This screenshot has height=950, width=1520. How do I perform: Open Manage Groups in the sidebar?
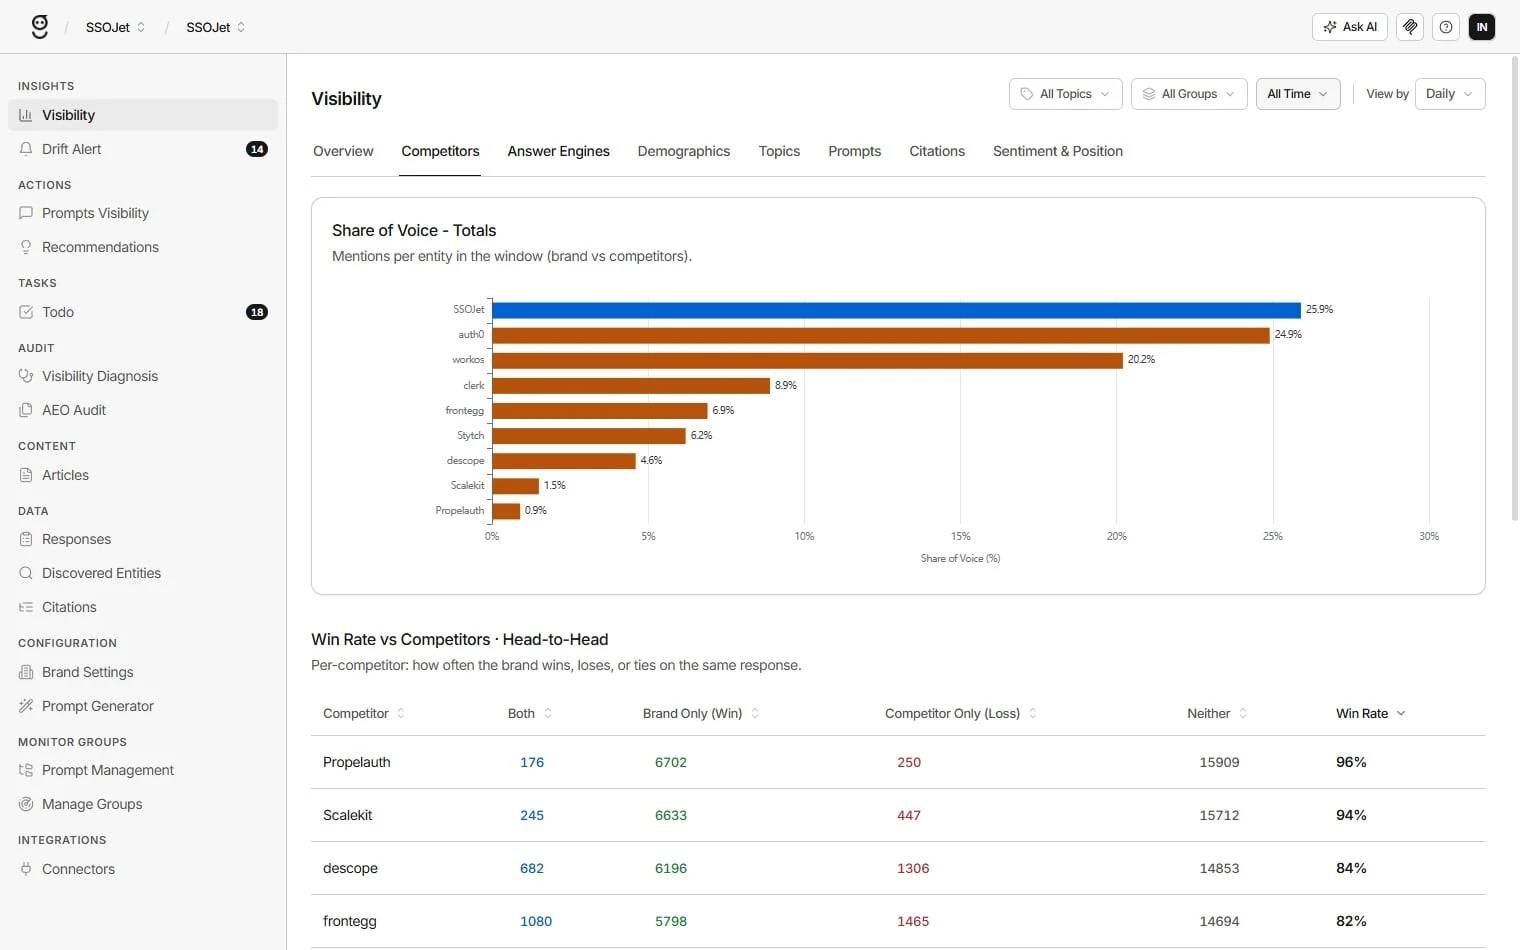[x=143, y=804]
